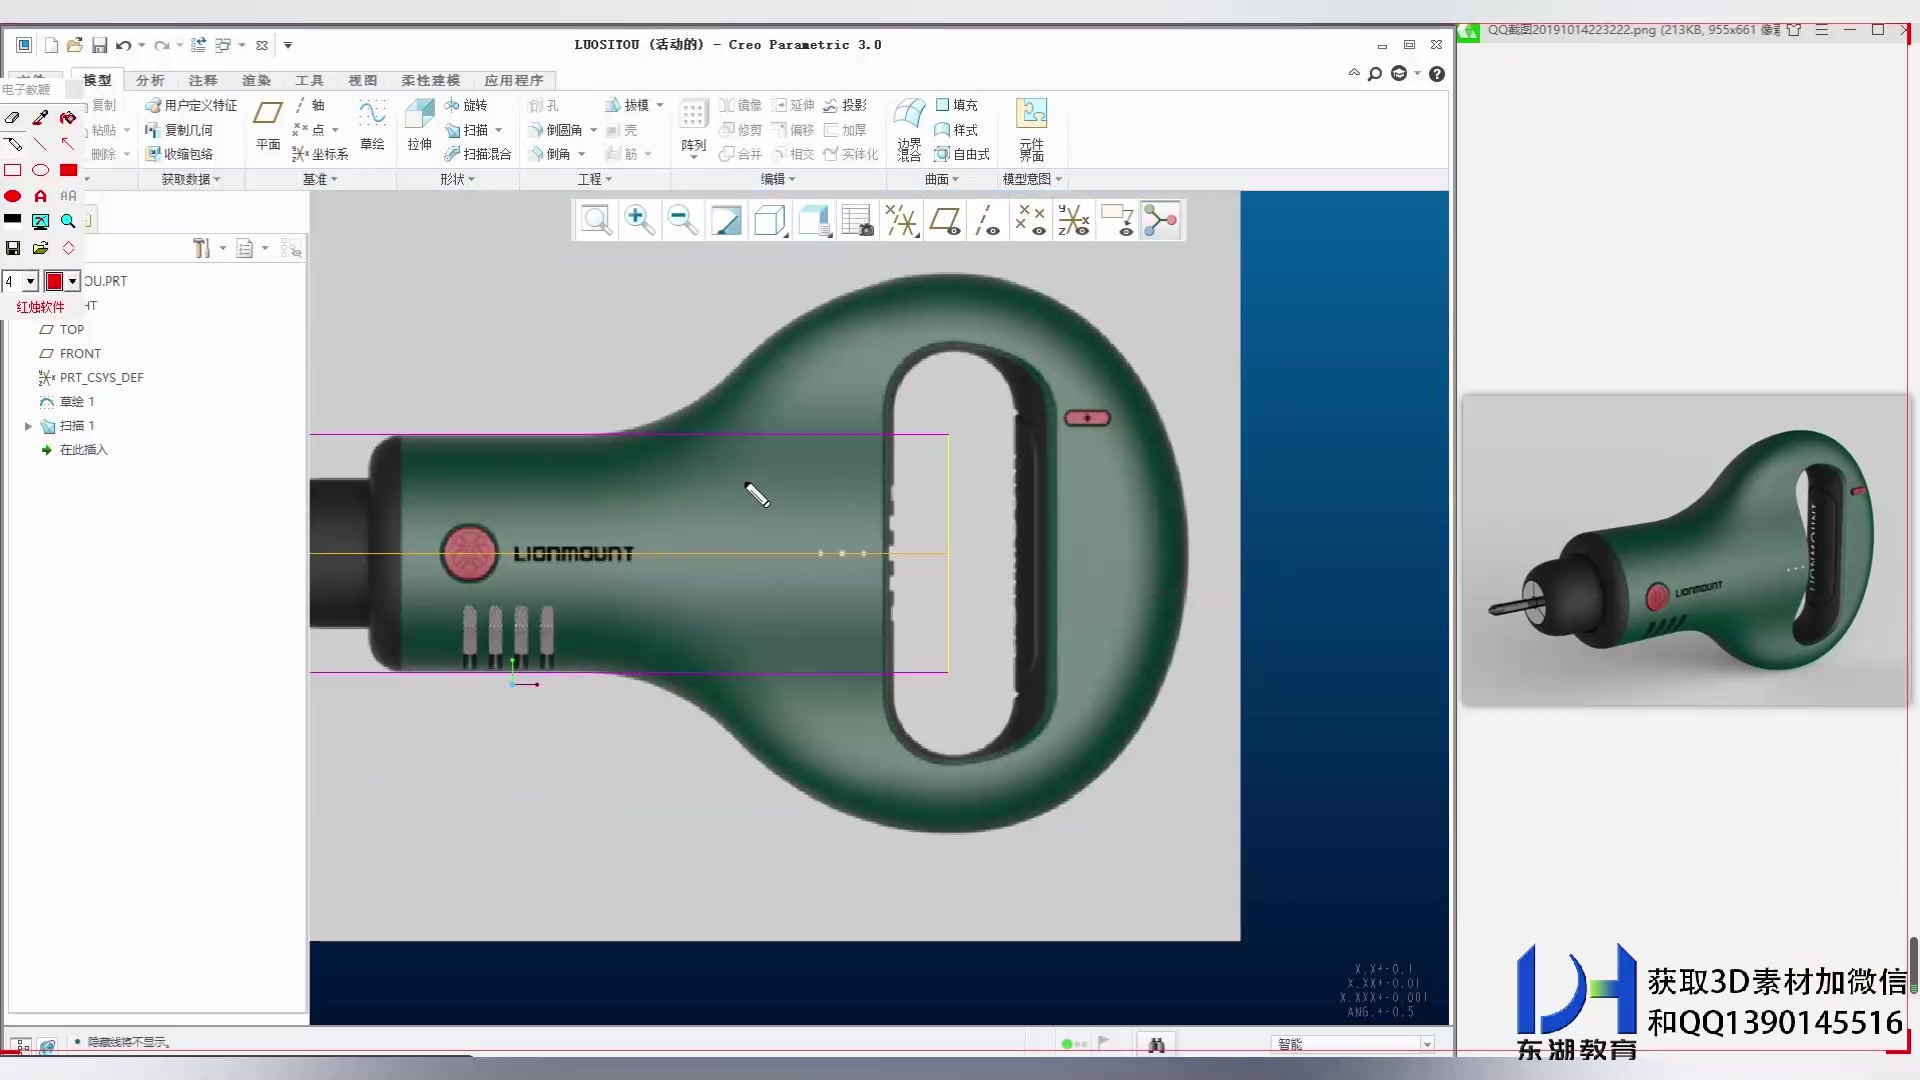Open the view manager icon
Viewport: 1920px width, 1080px height.
(x=857, y=220)
